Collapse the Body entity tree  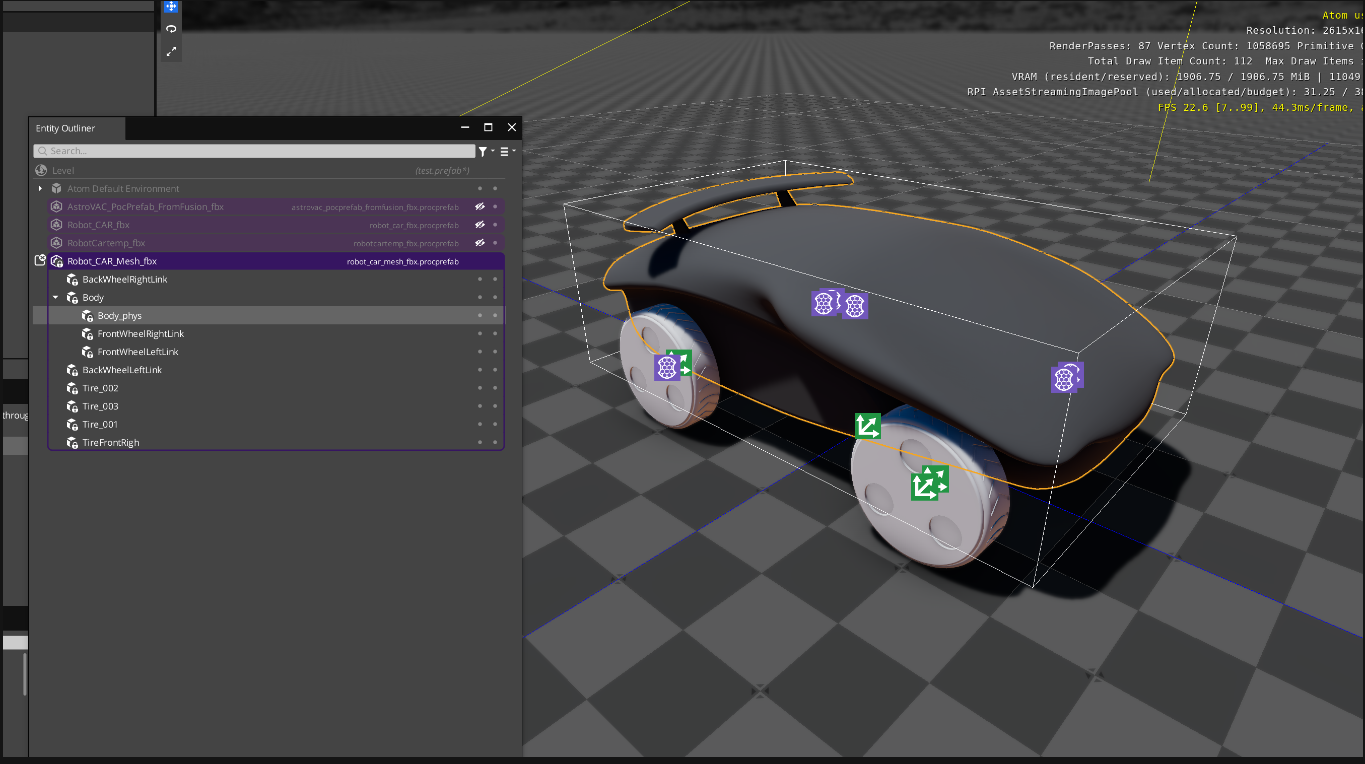(56, 298)
